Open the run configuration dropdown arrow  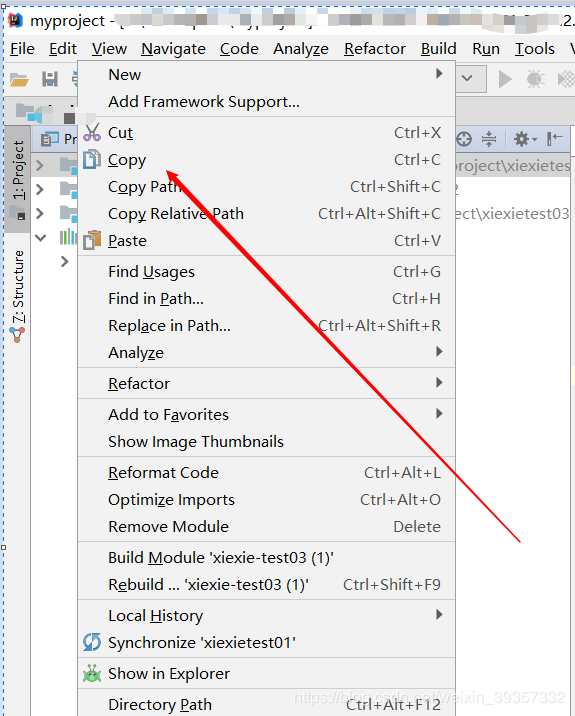coord(467,78)
